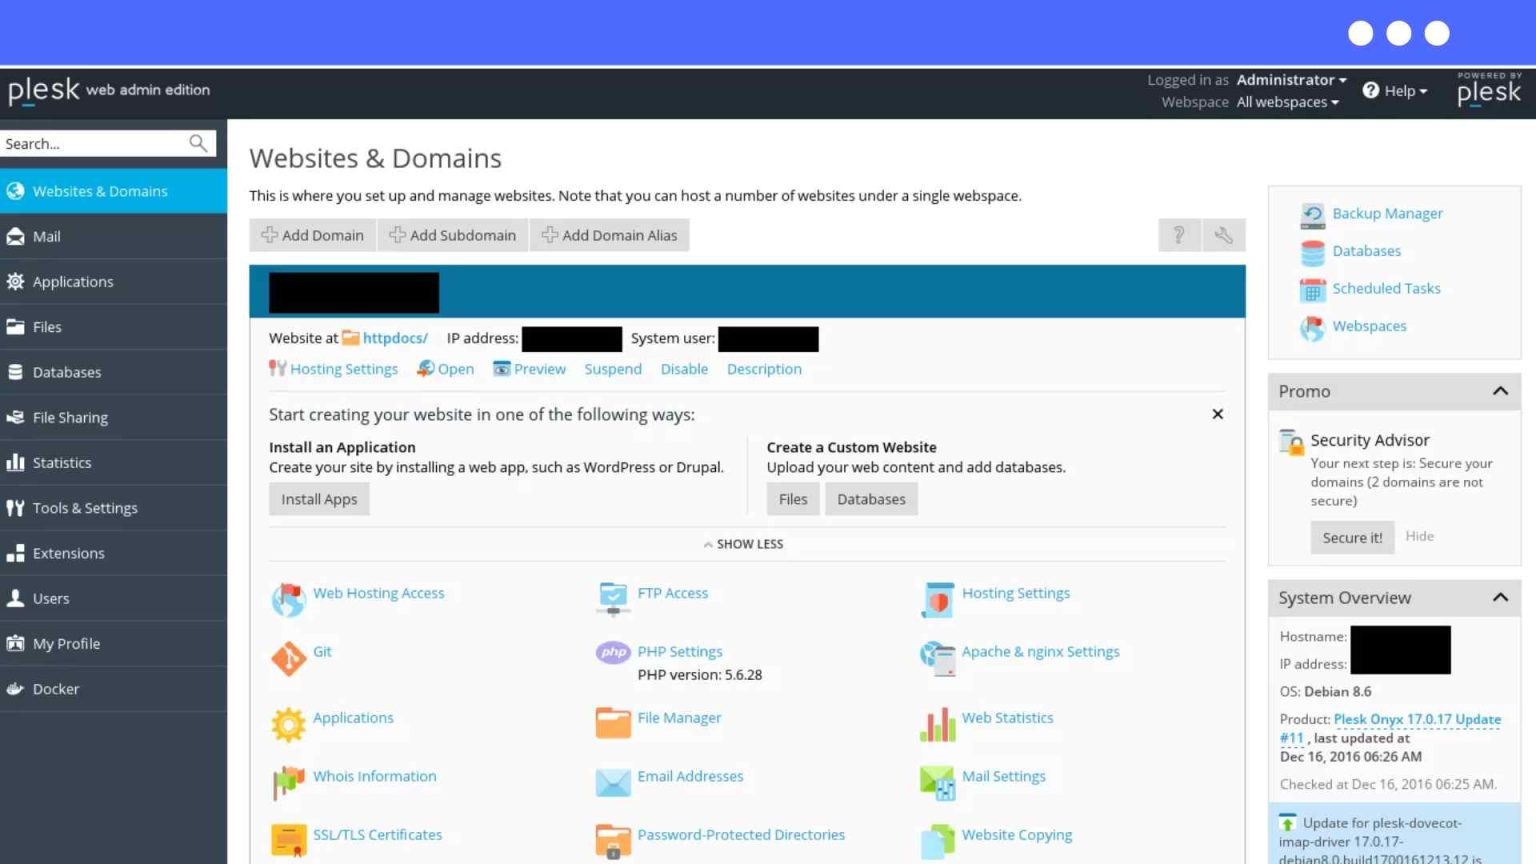Open File Sharing in the sidebar
Viewport: 1536px width, 864px height.
[x=113, y=417]
